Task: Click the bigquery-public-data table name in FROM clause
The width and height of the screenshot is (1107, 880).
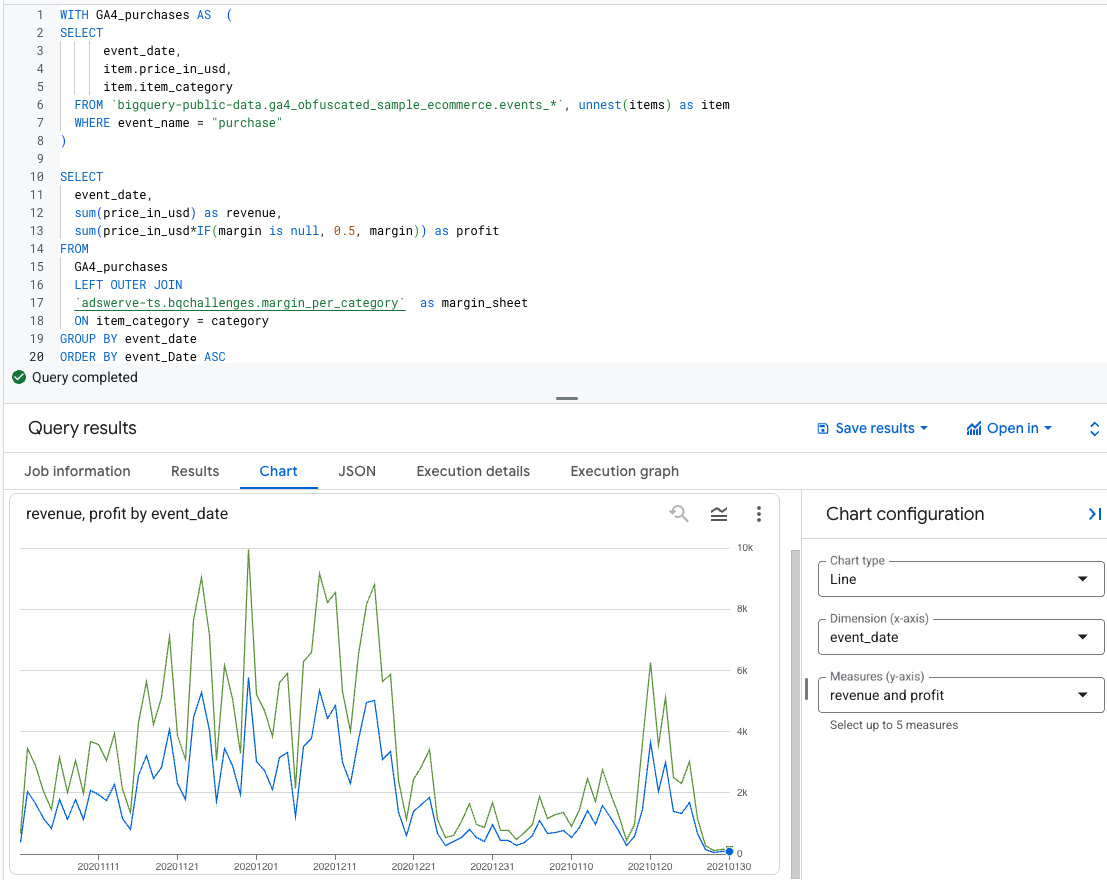Action: 338,105
